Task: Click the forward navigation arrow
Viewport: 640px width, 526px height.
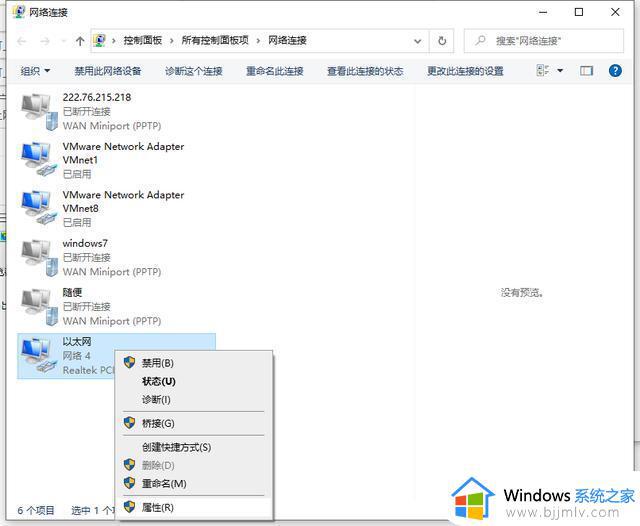Action: tap(45, 41)
